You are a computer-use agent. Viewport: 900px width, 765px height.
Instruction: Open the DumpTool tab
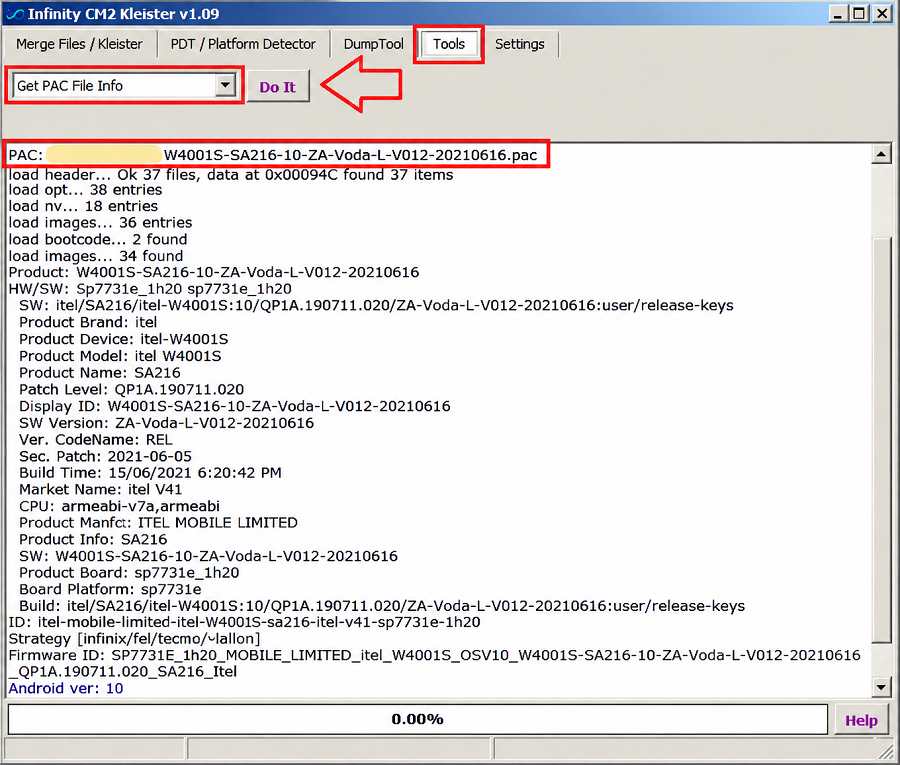click(x=374, y=44)
